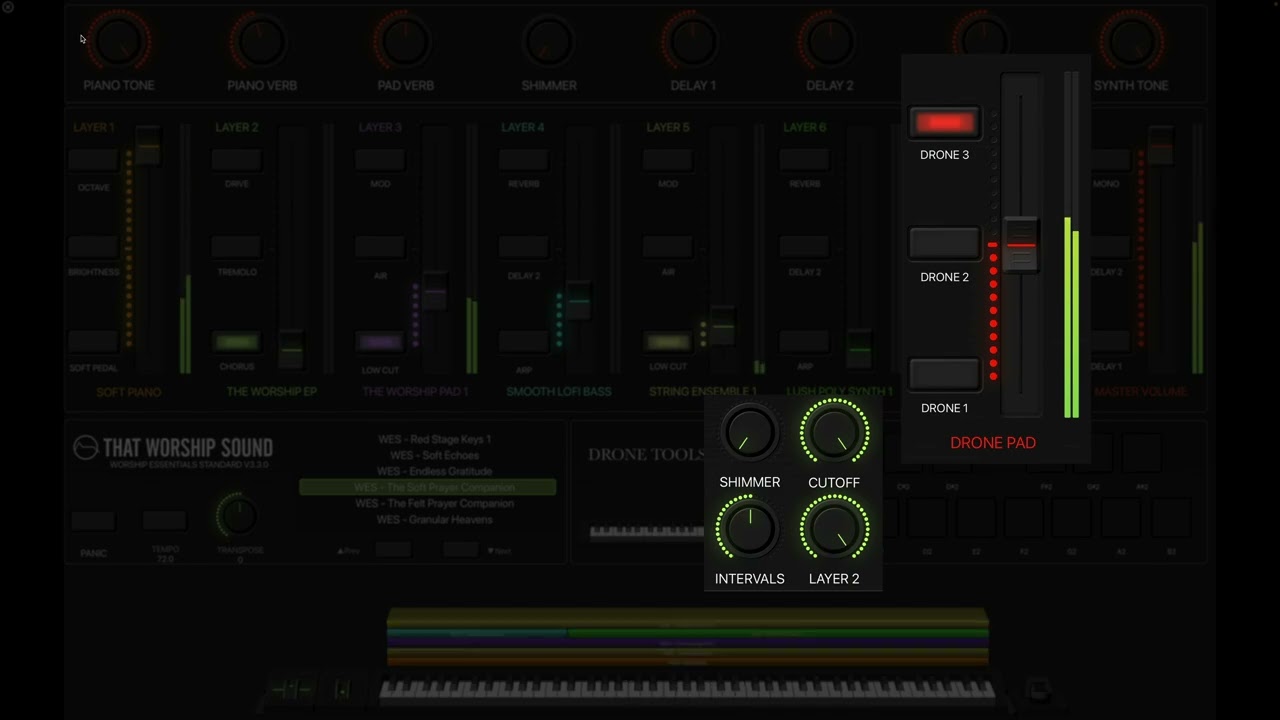Adjust the PIANO VERB knob

coord(262,43)
